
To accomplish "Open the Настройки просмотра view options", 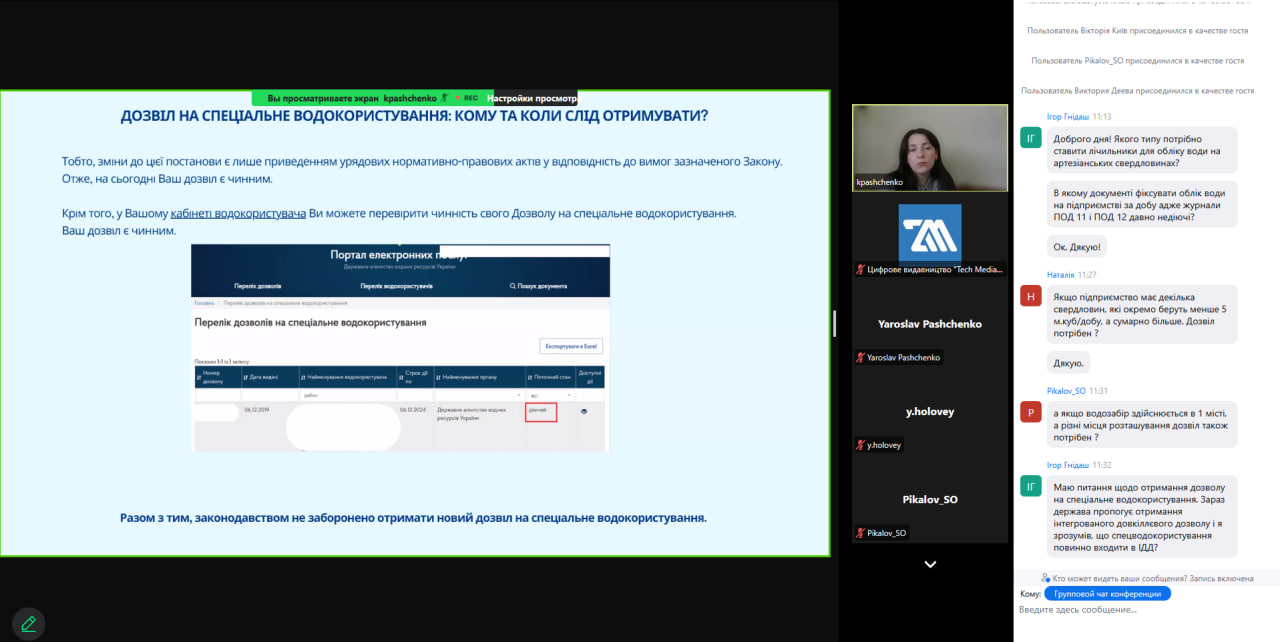I will coord(532,98).
